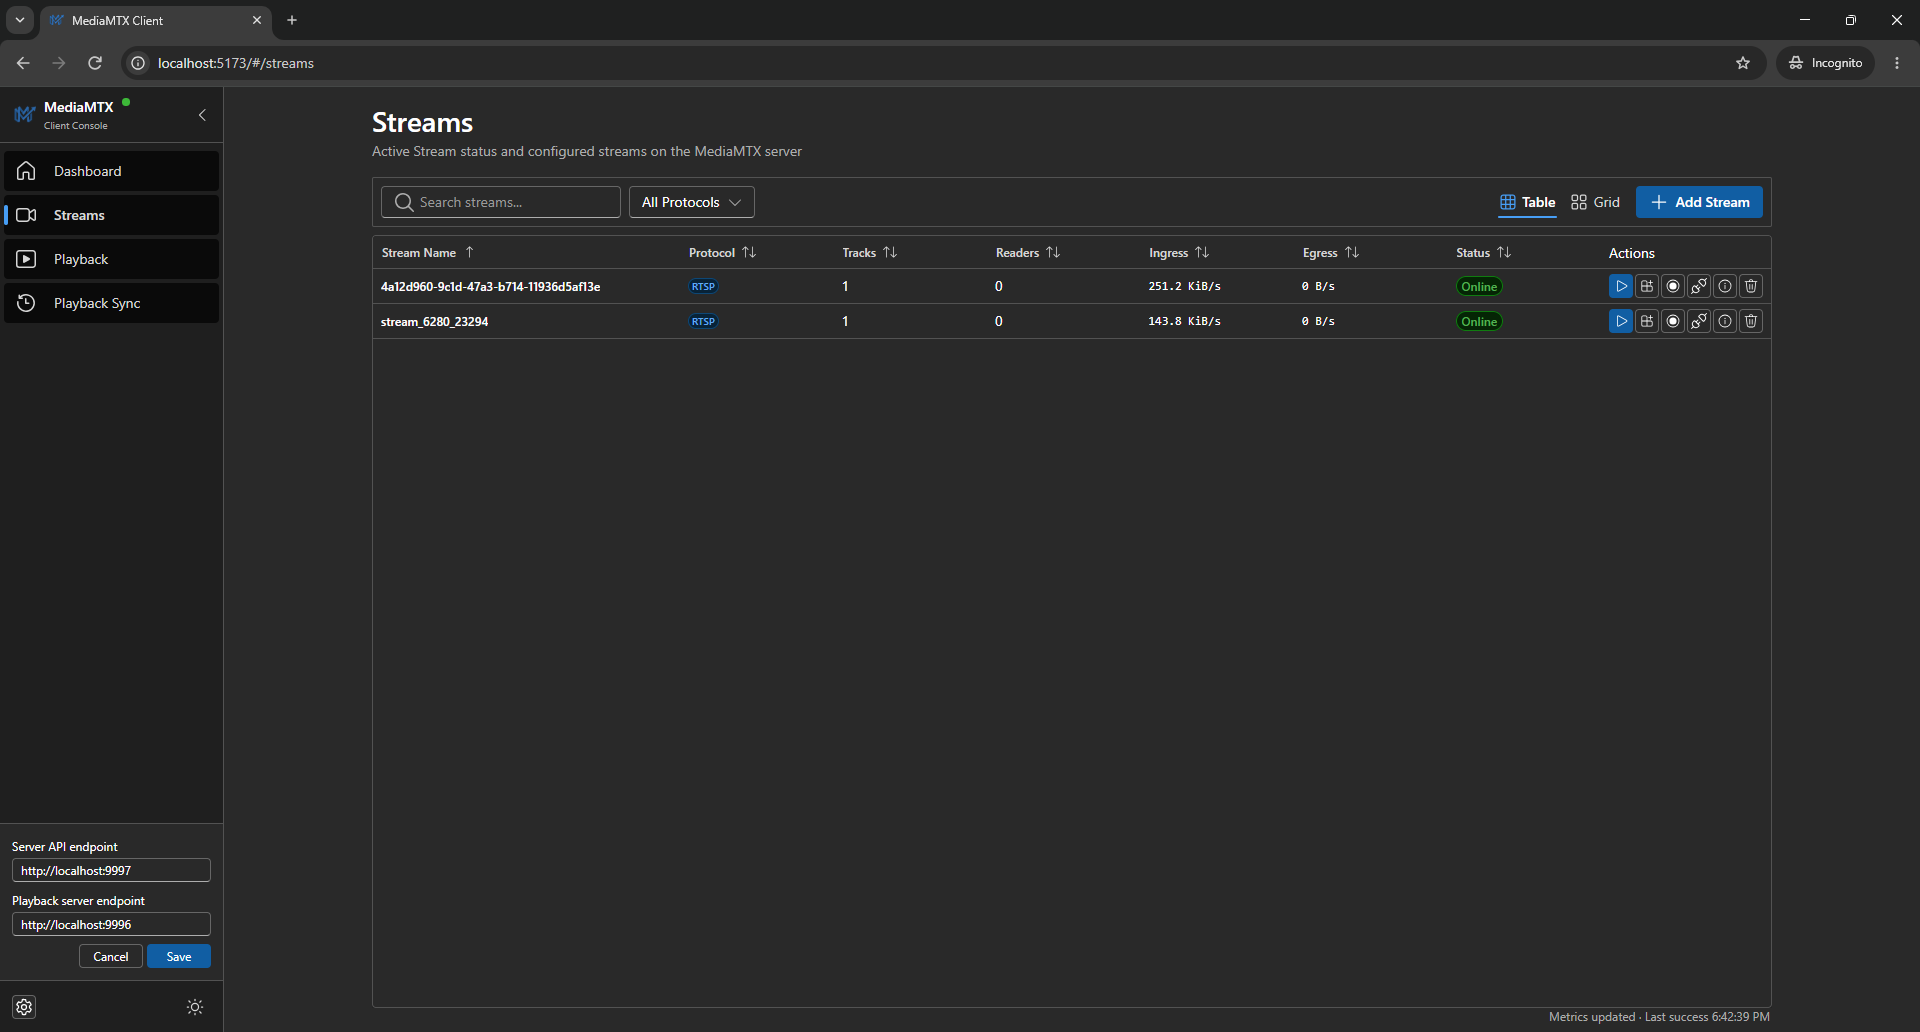This screenshot has width=1920, height=1032.
Task: Open settings gear in sidebar footer
Action: [x=25, y=1007]
